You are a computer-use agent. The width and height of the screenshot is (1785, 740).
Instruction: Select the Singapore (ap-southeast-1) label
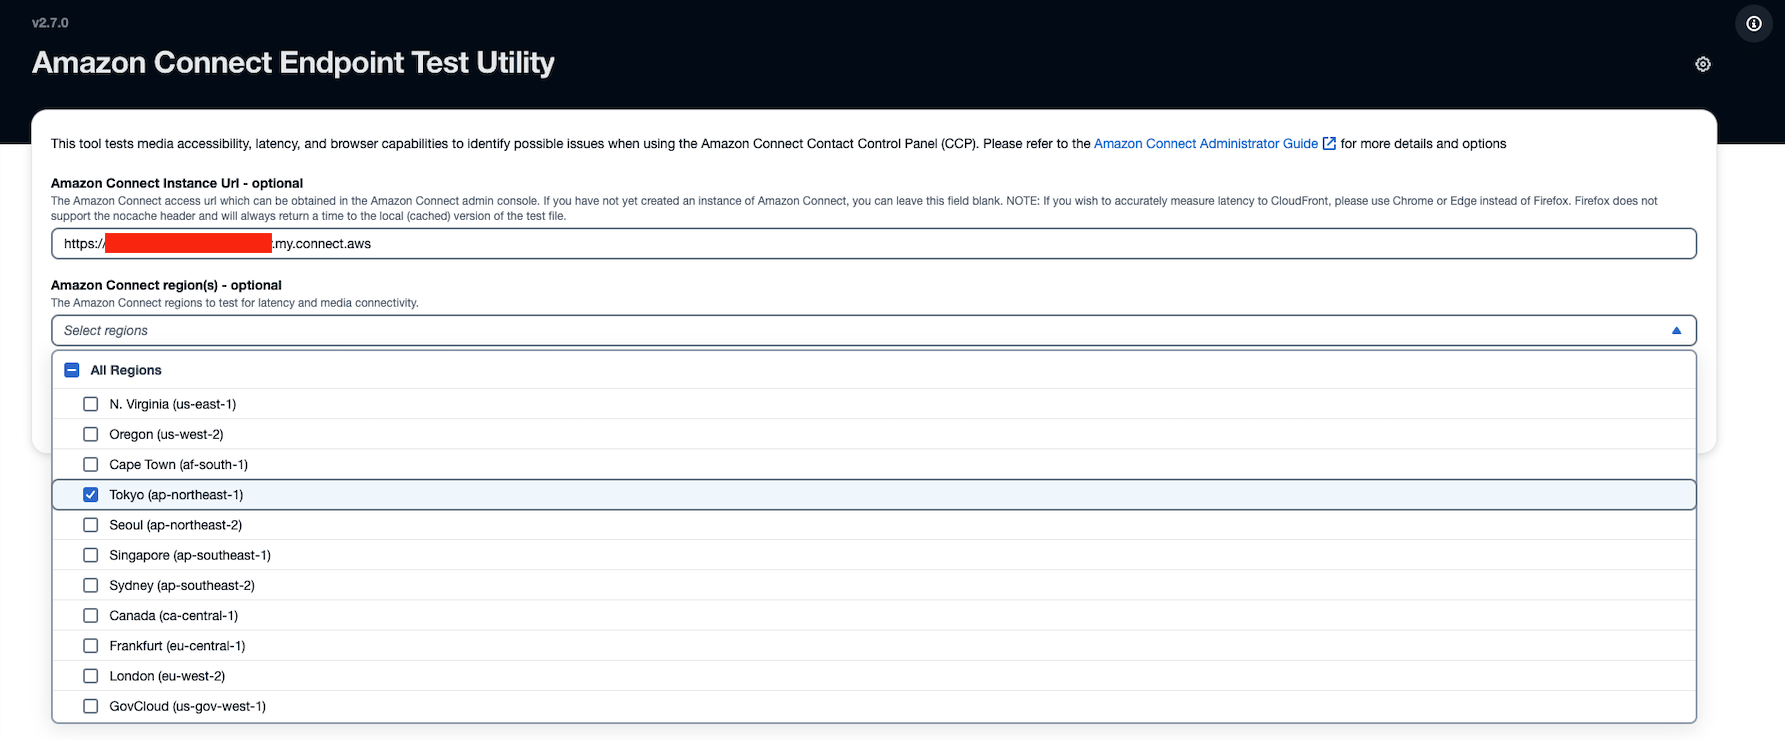tap(190, 555)
